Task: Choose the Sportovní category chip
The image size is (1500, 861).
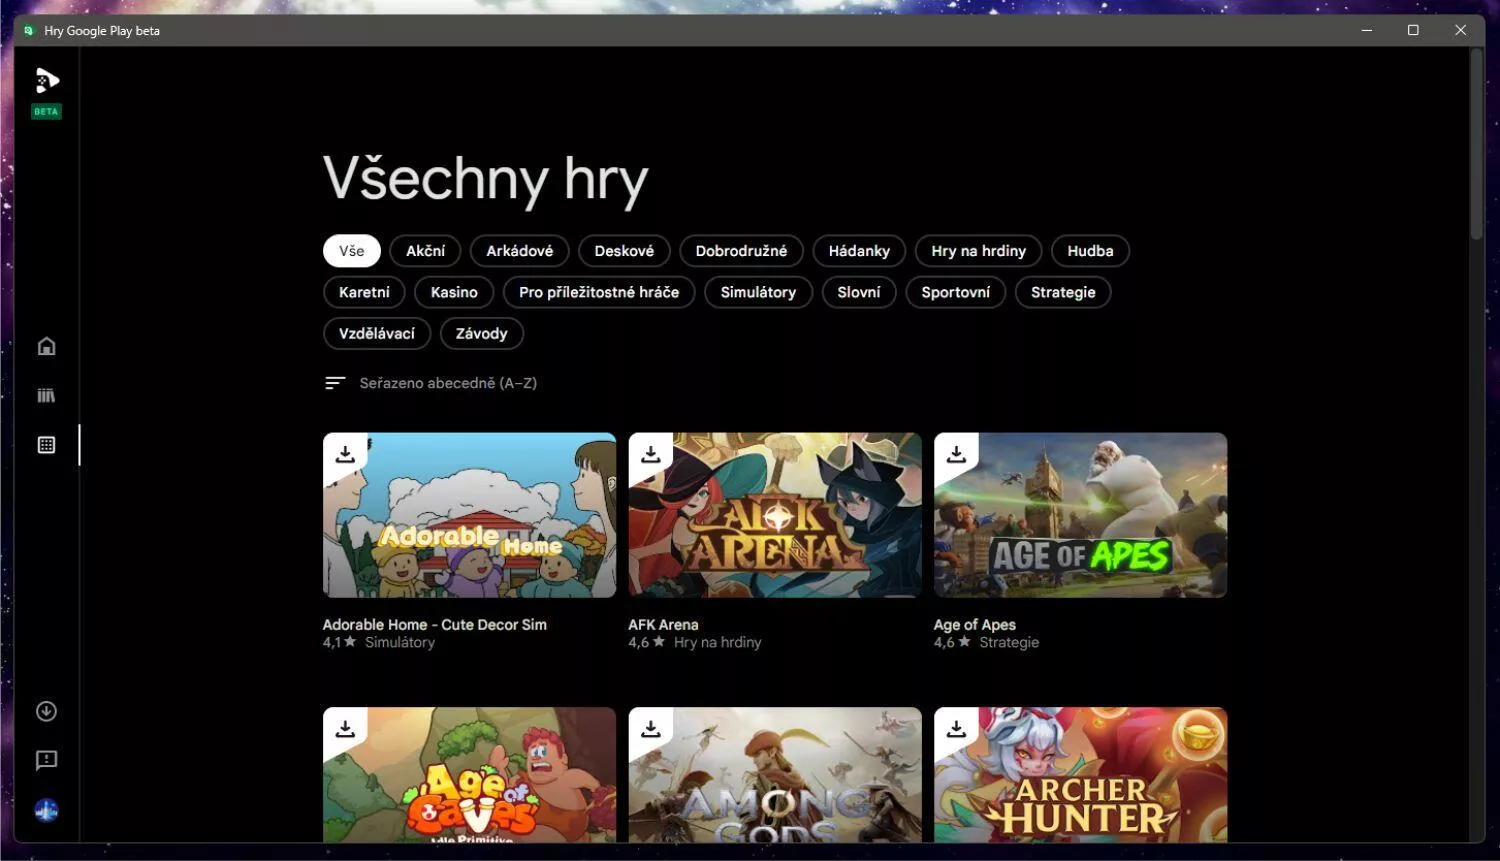Action: click(x=955, y=292)
